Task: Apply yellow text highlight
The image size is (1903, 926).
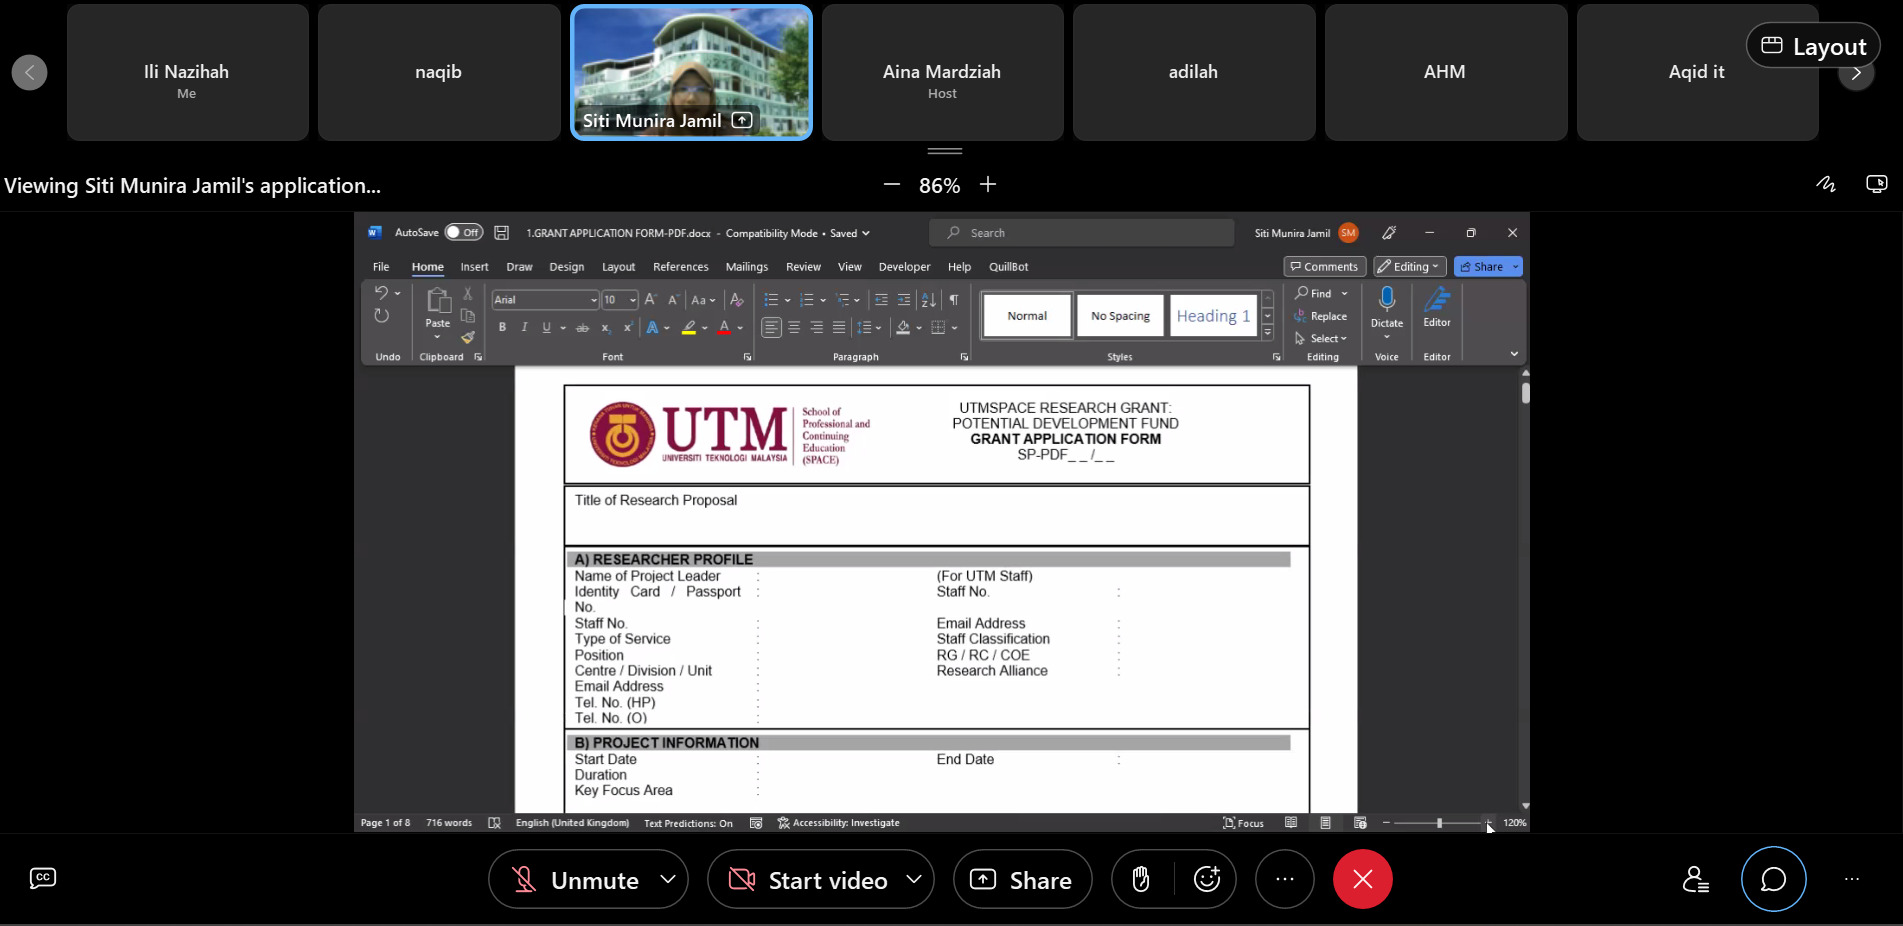Action: click(x=690, y=327)
